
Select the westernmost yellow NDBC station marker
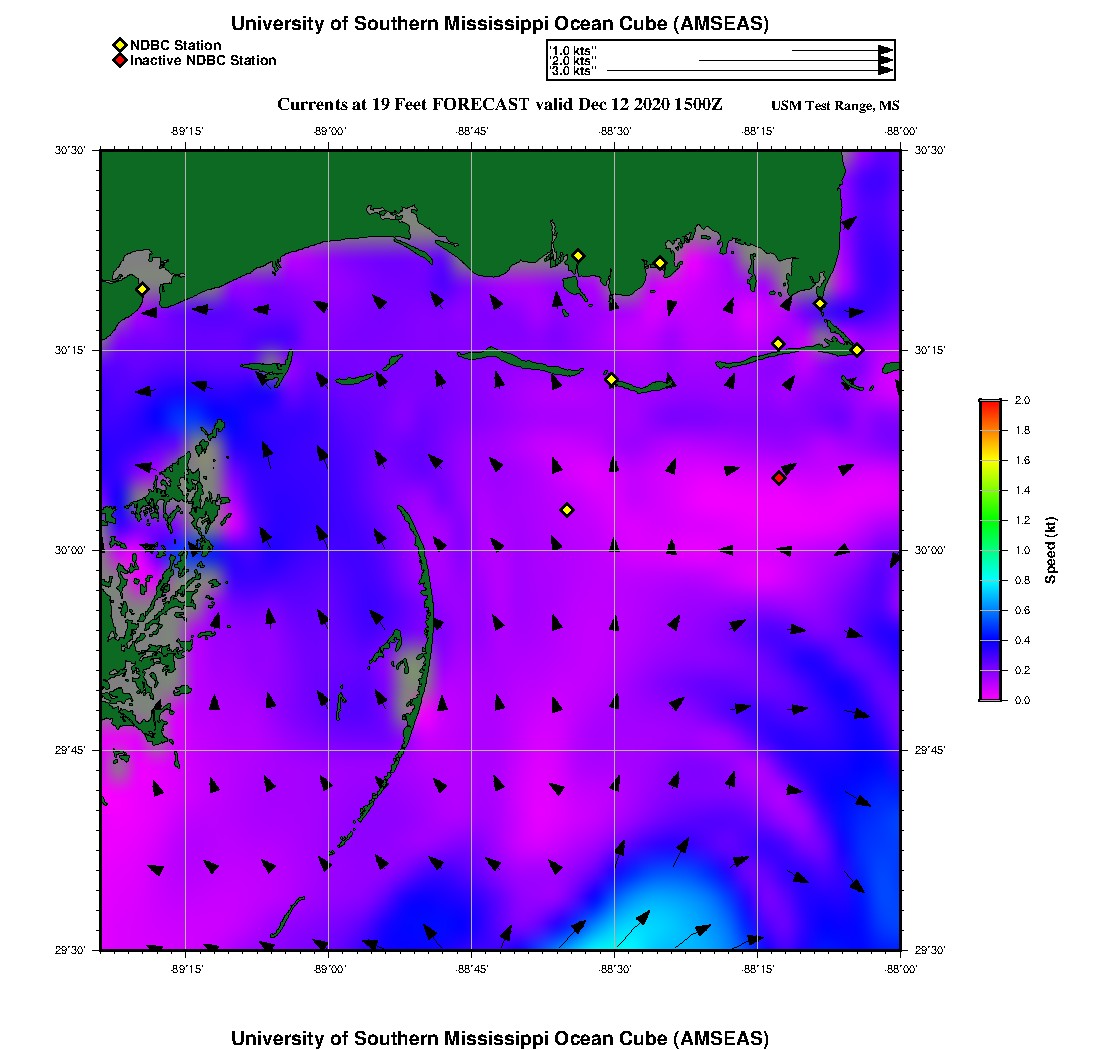click(142, 289)
